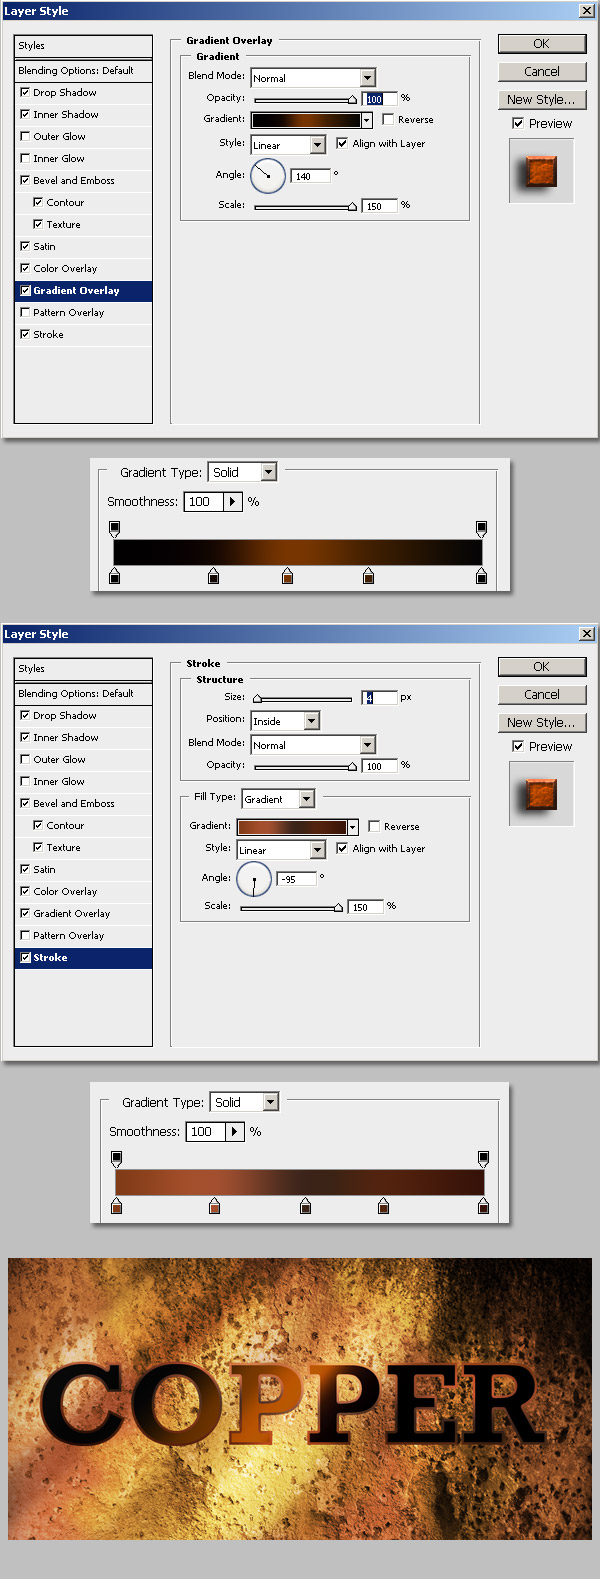
Task: Toggle Align with Layer in Stroke settings
Action: [x=342, y=848]
